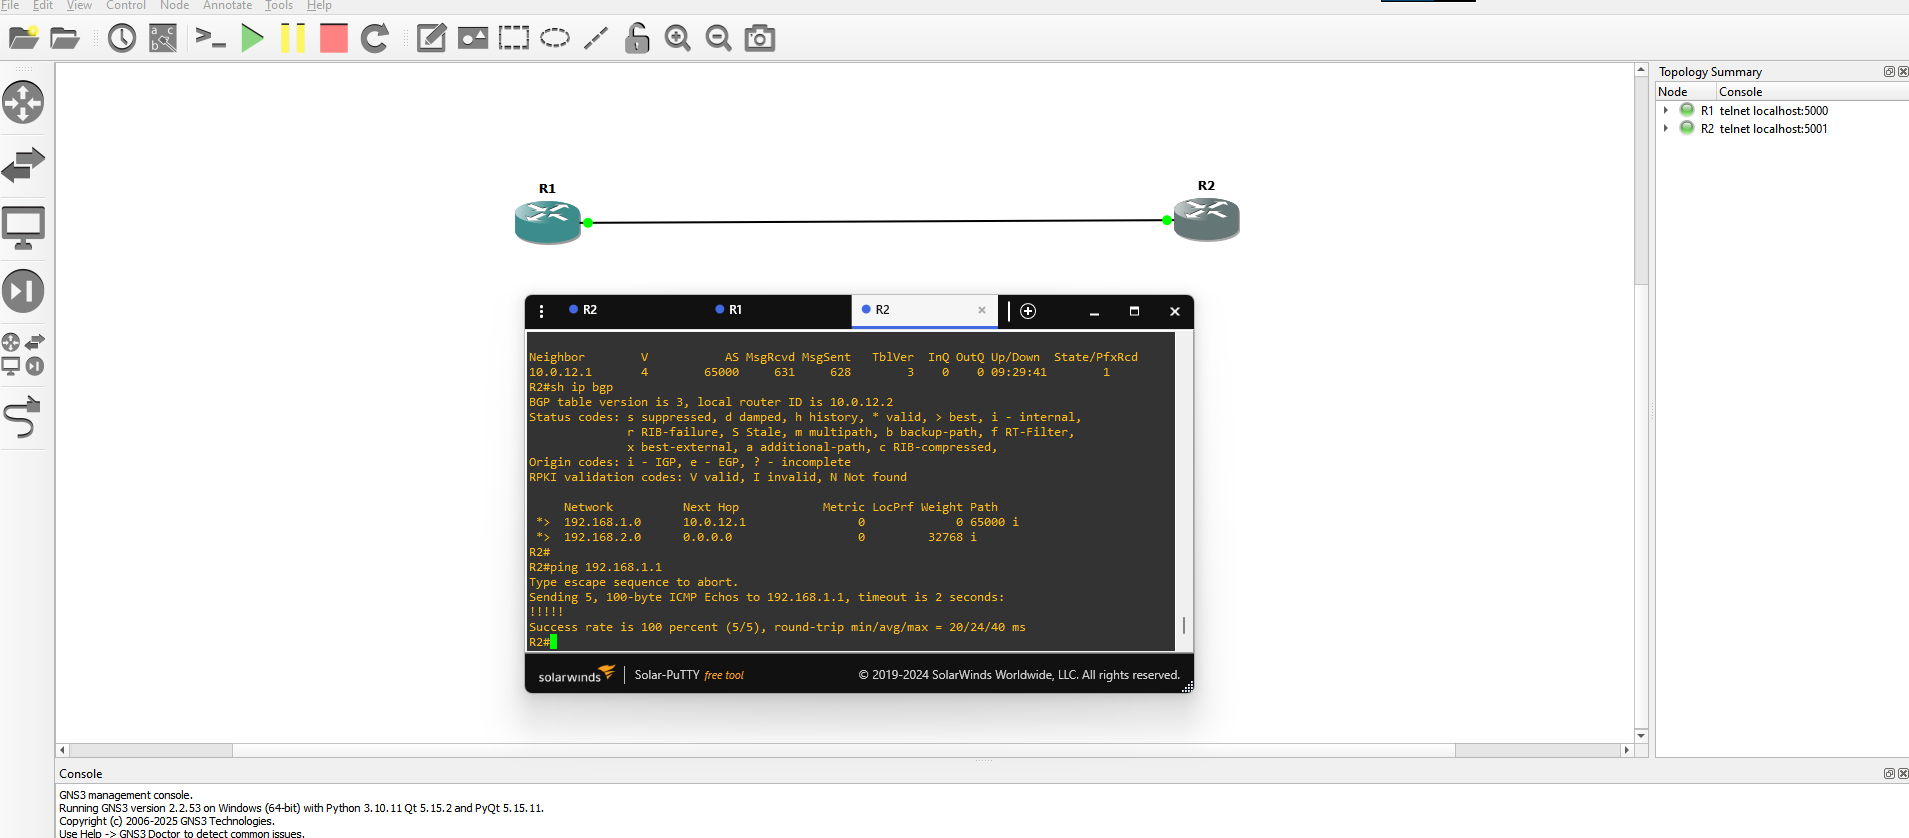Open the Help menu
The height and width of the screenshot is (838, 1909).
point(319,5)
